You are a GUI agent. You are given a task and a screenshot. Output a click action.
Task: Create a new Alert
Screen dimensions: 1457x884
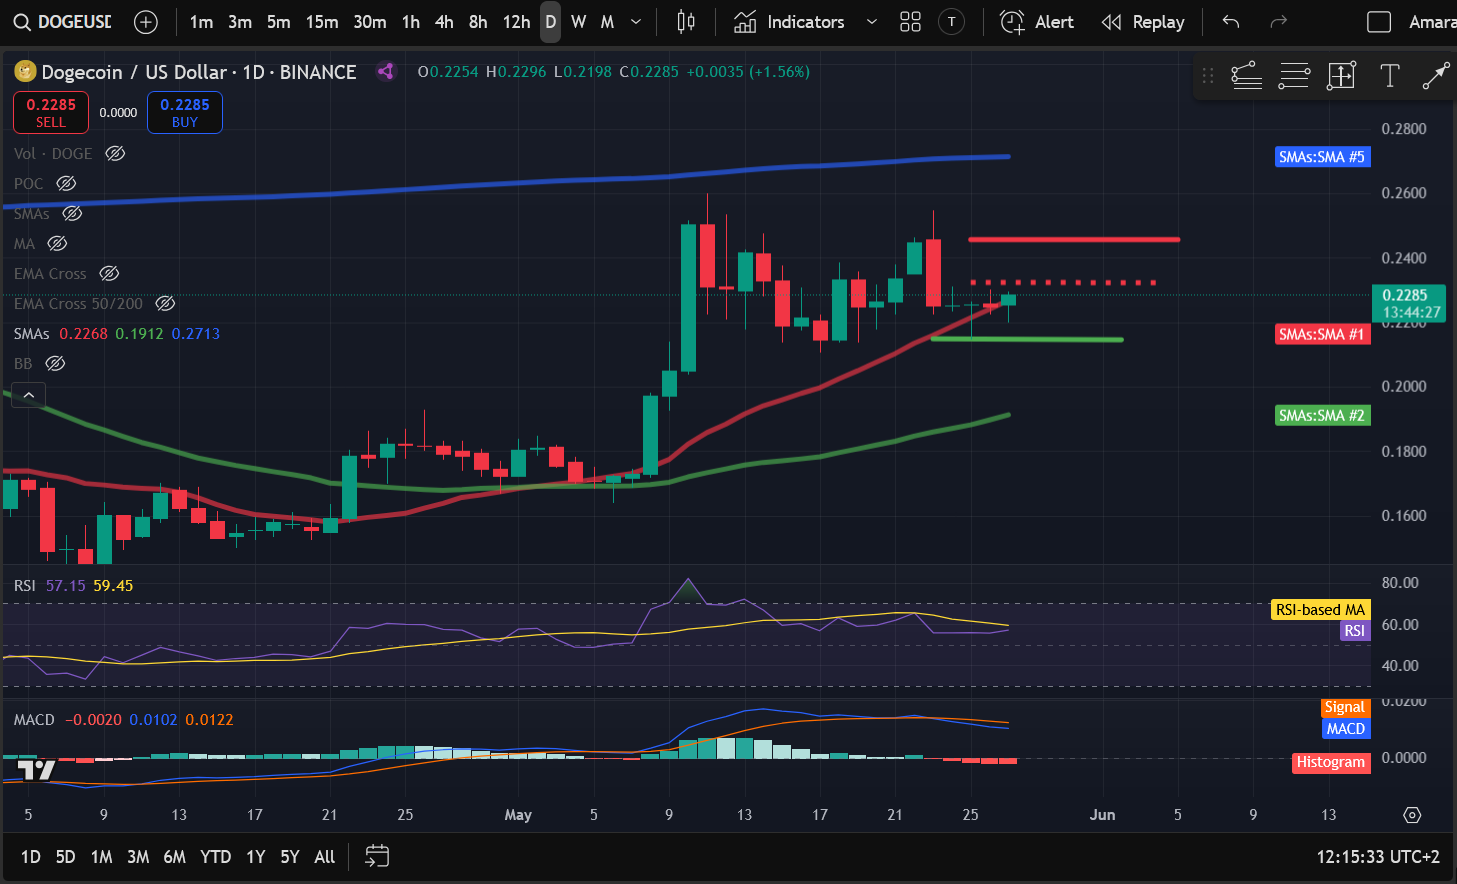[x=1037, y=22]
